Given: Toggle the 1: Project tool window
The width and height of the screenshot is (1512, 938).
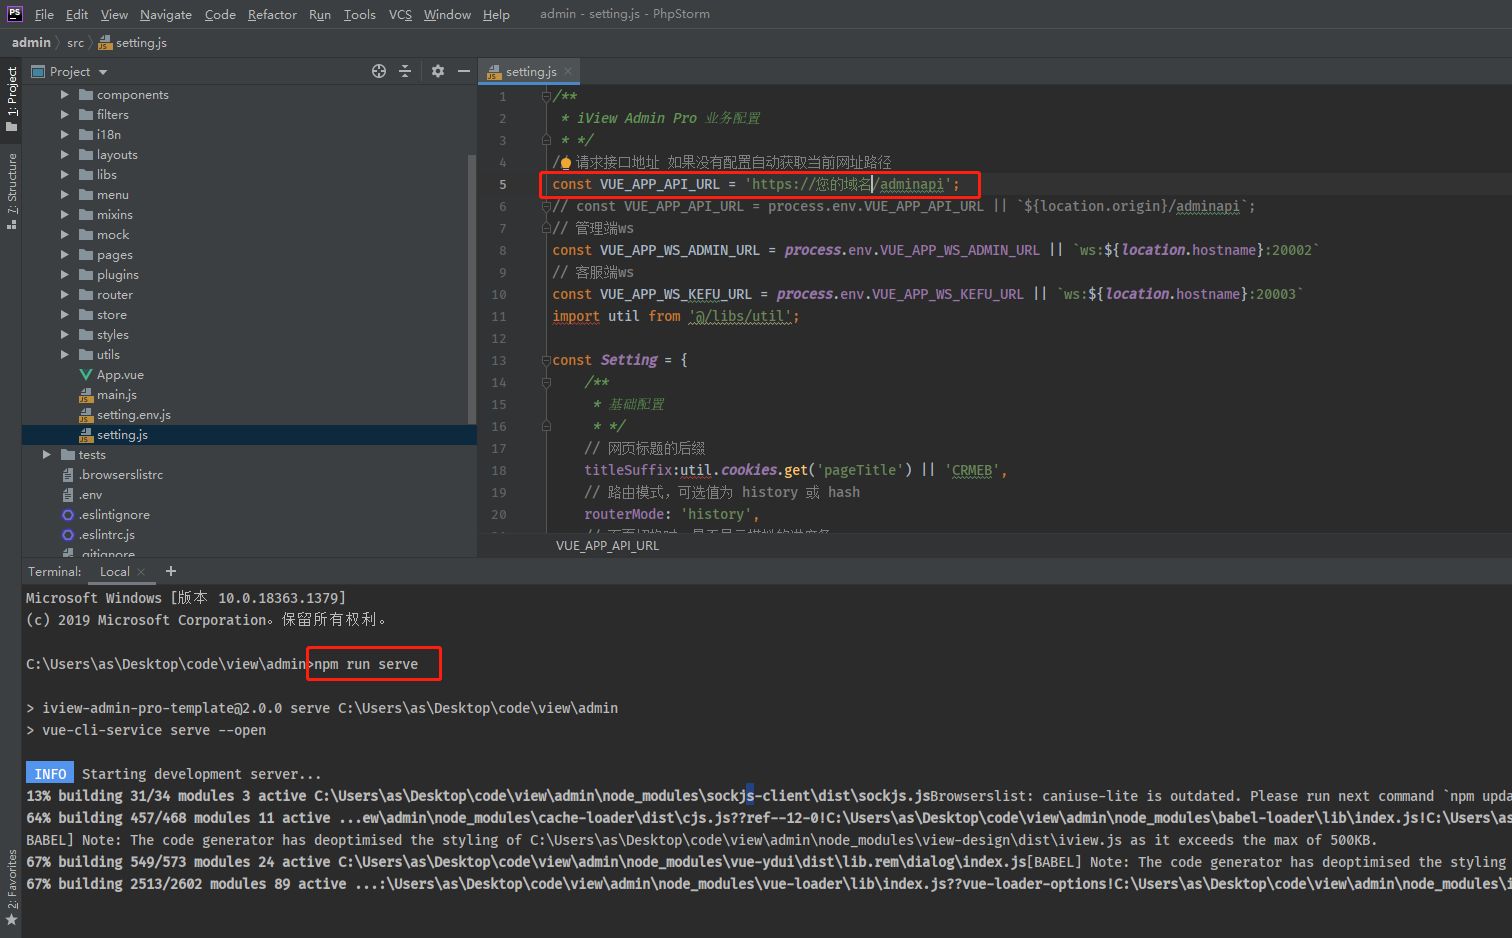Looking at the screenshot, I should pos(12,98).
